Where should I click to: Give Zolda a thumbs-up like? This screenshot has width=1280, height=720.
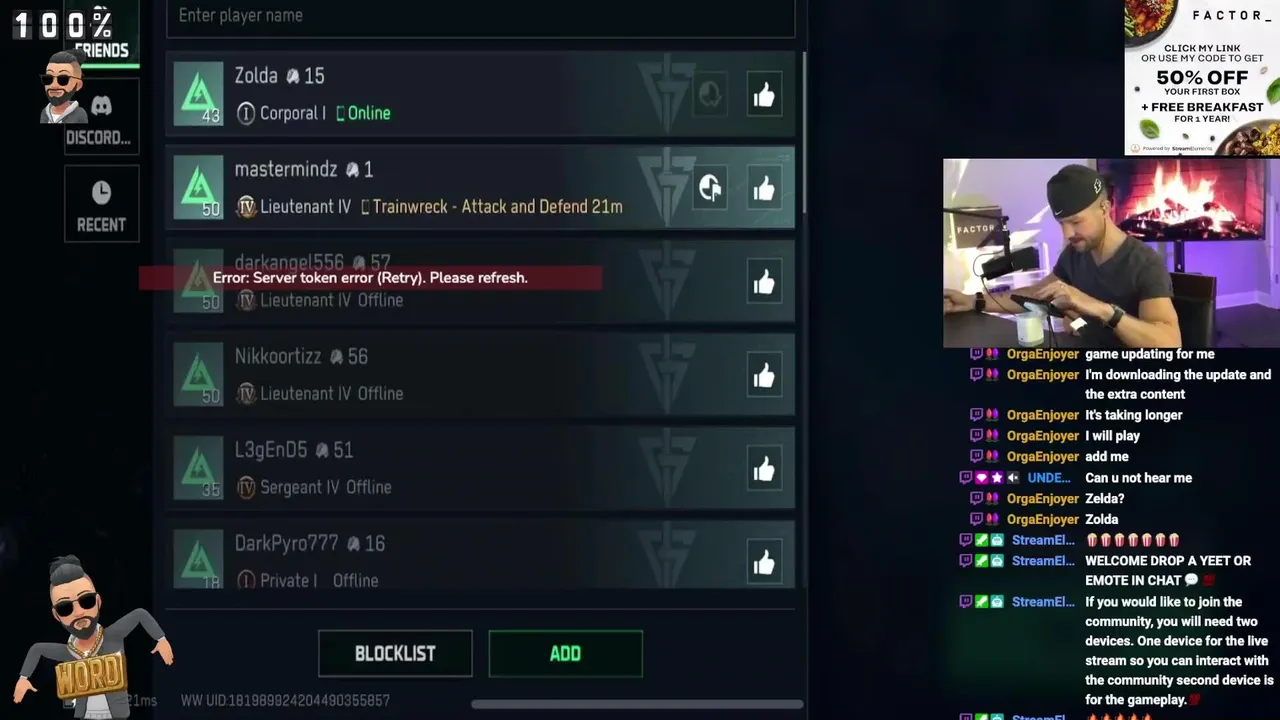coord(764,95)
